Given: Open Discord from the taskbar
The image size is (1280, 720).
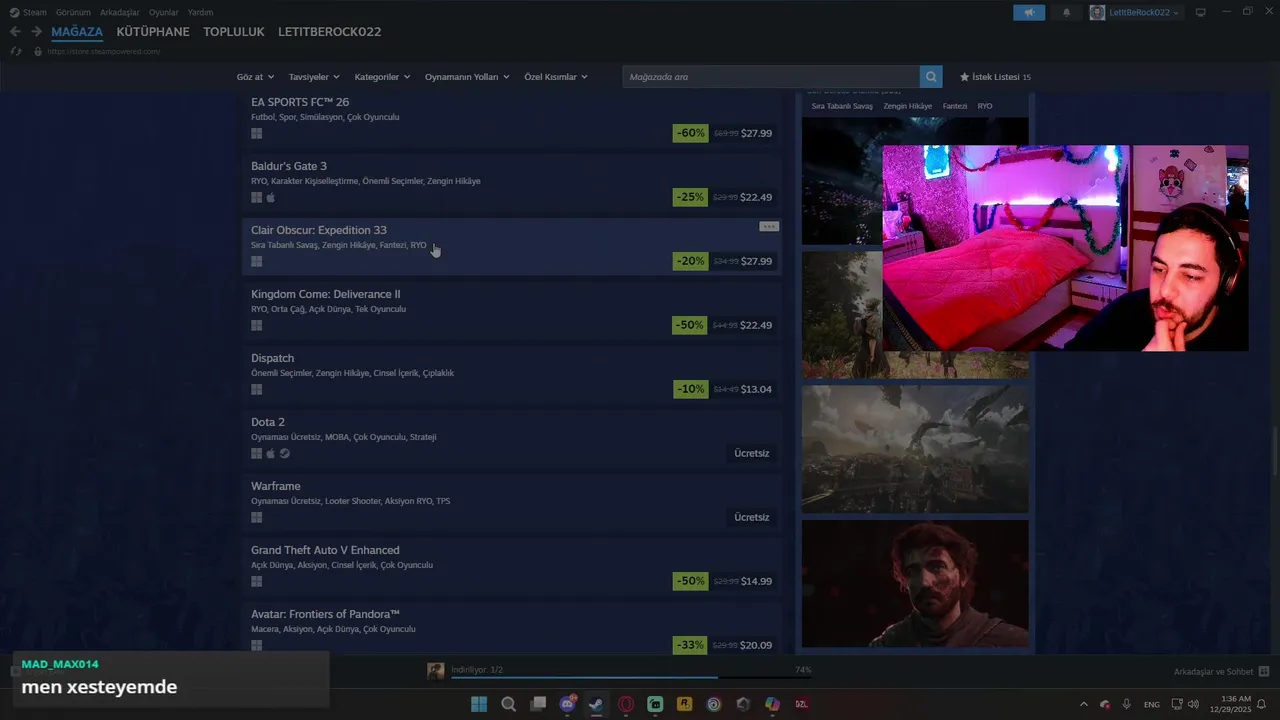Looking at the screenshot, I should [567, 704].
